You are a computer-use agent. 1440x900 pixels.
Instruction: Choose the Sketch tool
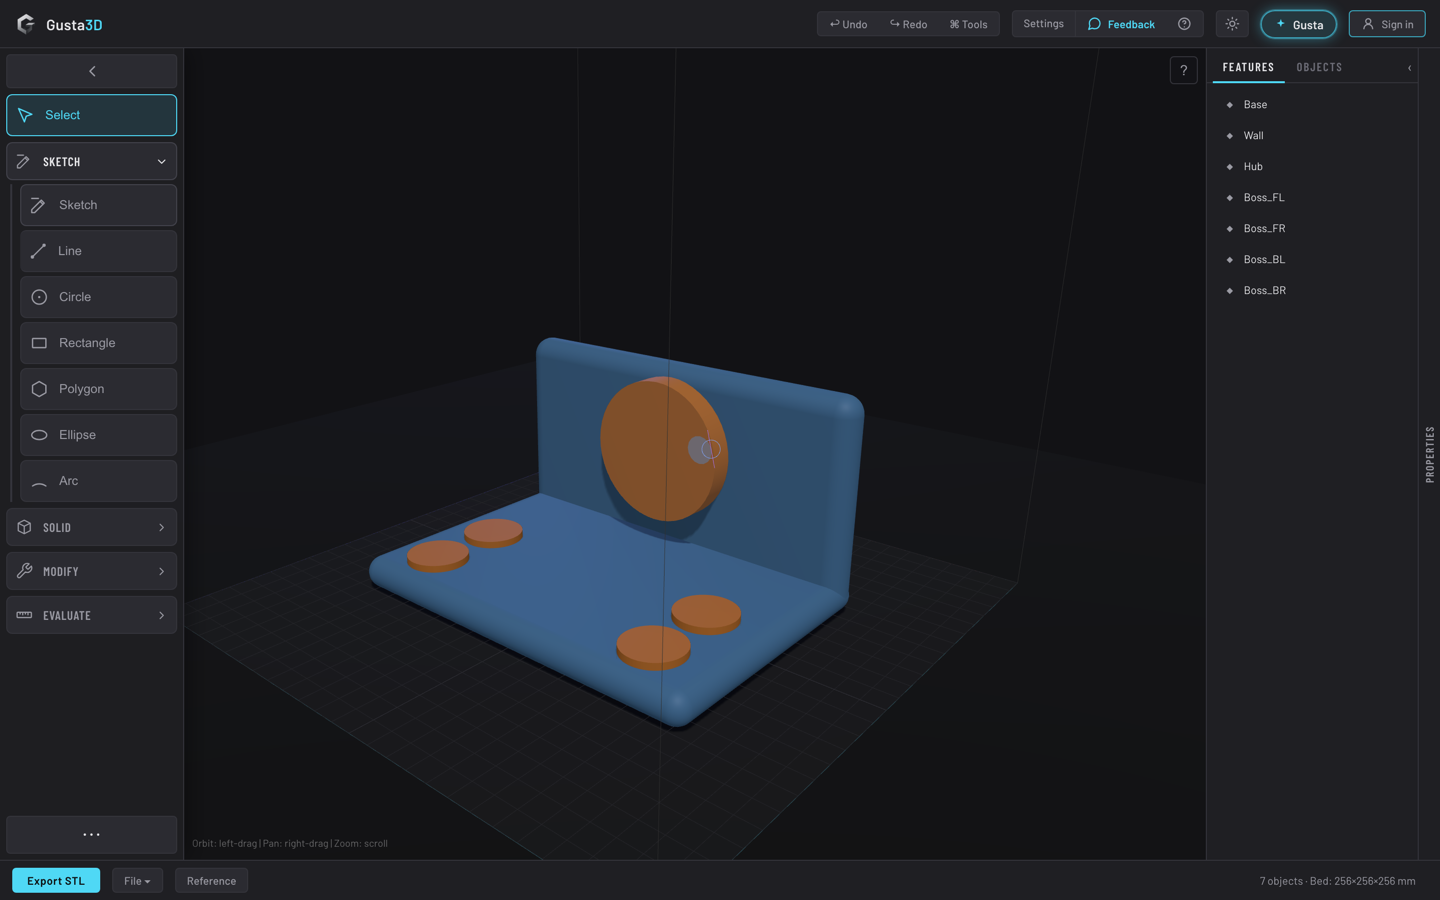(x=98, y=205)
